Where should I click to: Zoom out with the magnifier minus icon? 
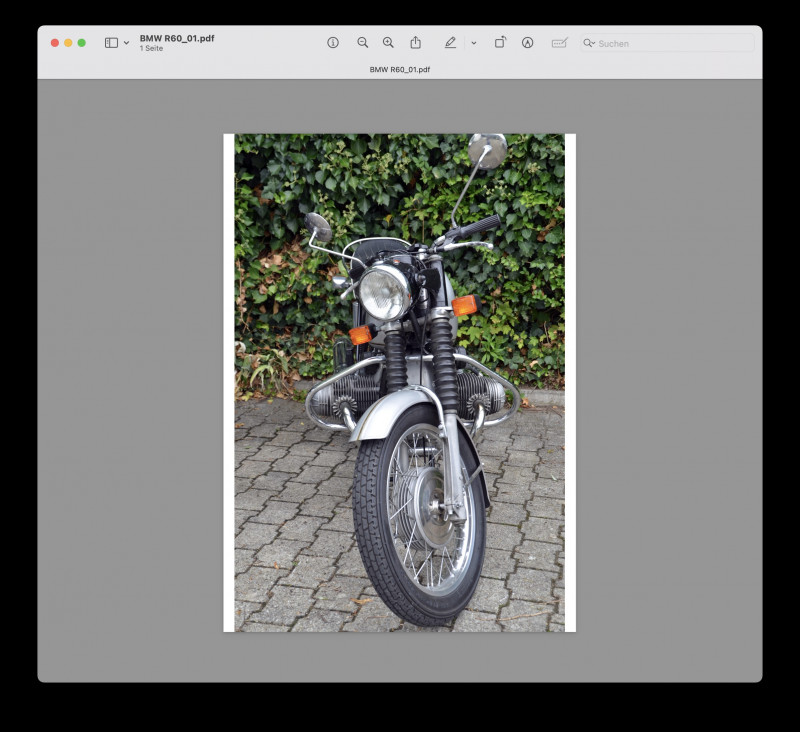pos(362,43)
